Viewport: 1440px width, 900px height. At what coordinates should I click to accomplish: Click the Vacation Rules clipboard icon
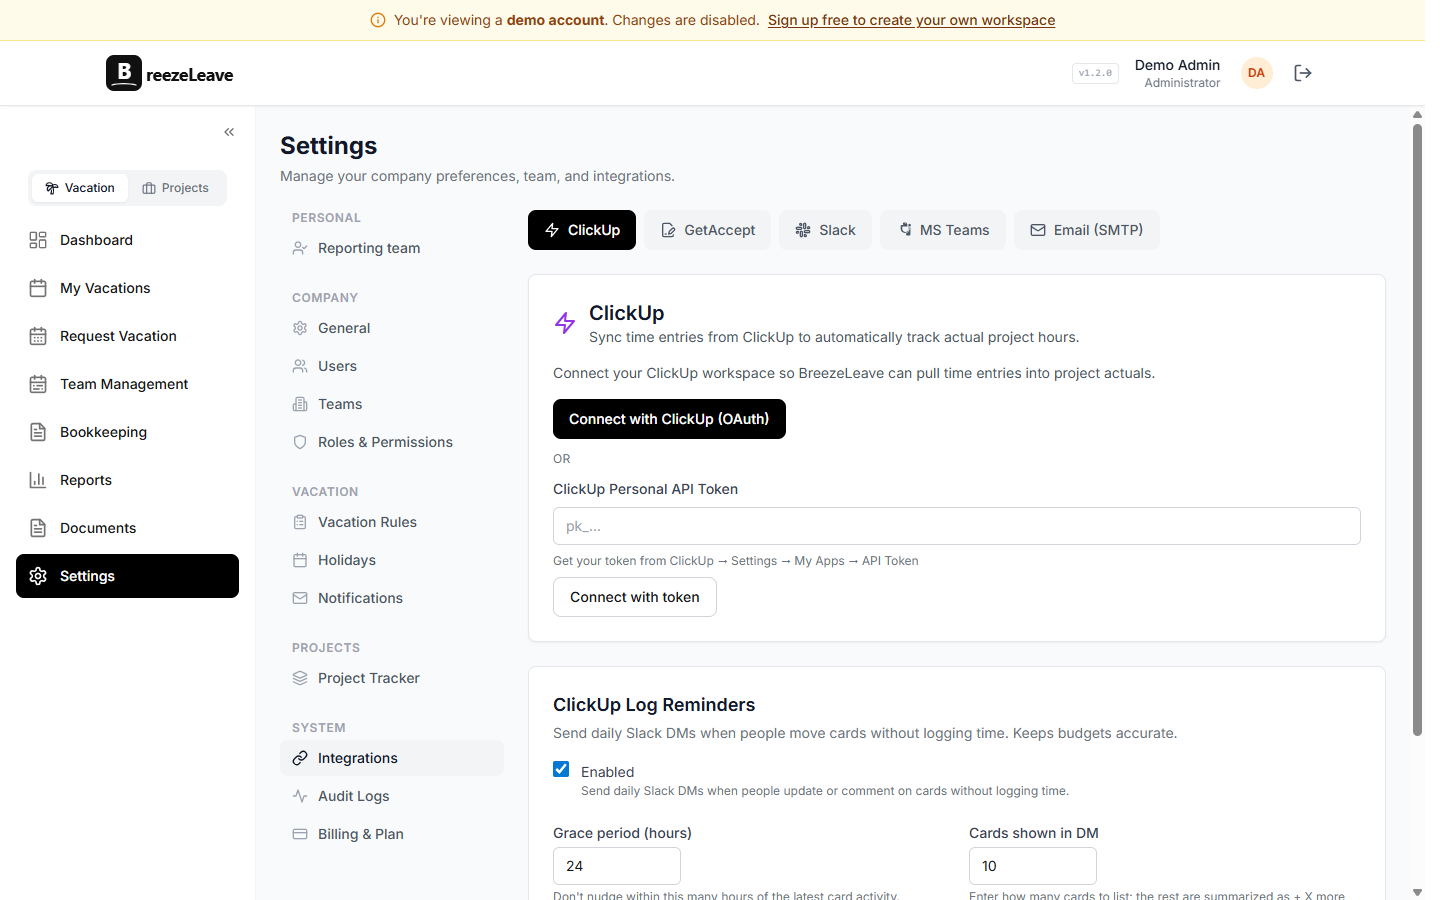click(300, 522)
